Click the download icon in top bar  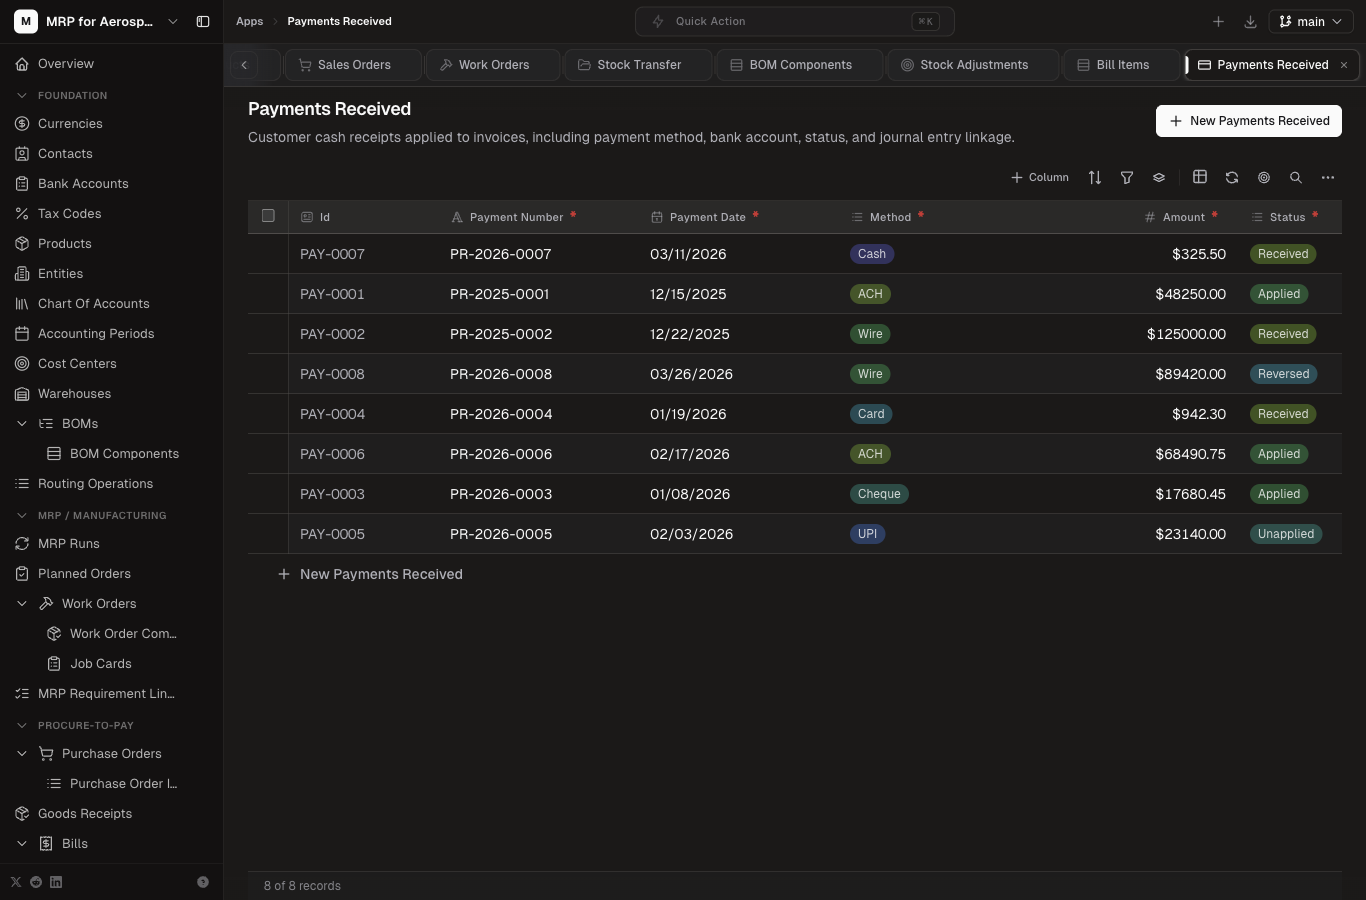[x=1250, y=21]
